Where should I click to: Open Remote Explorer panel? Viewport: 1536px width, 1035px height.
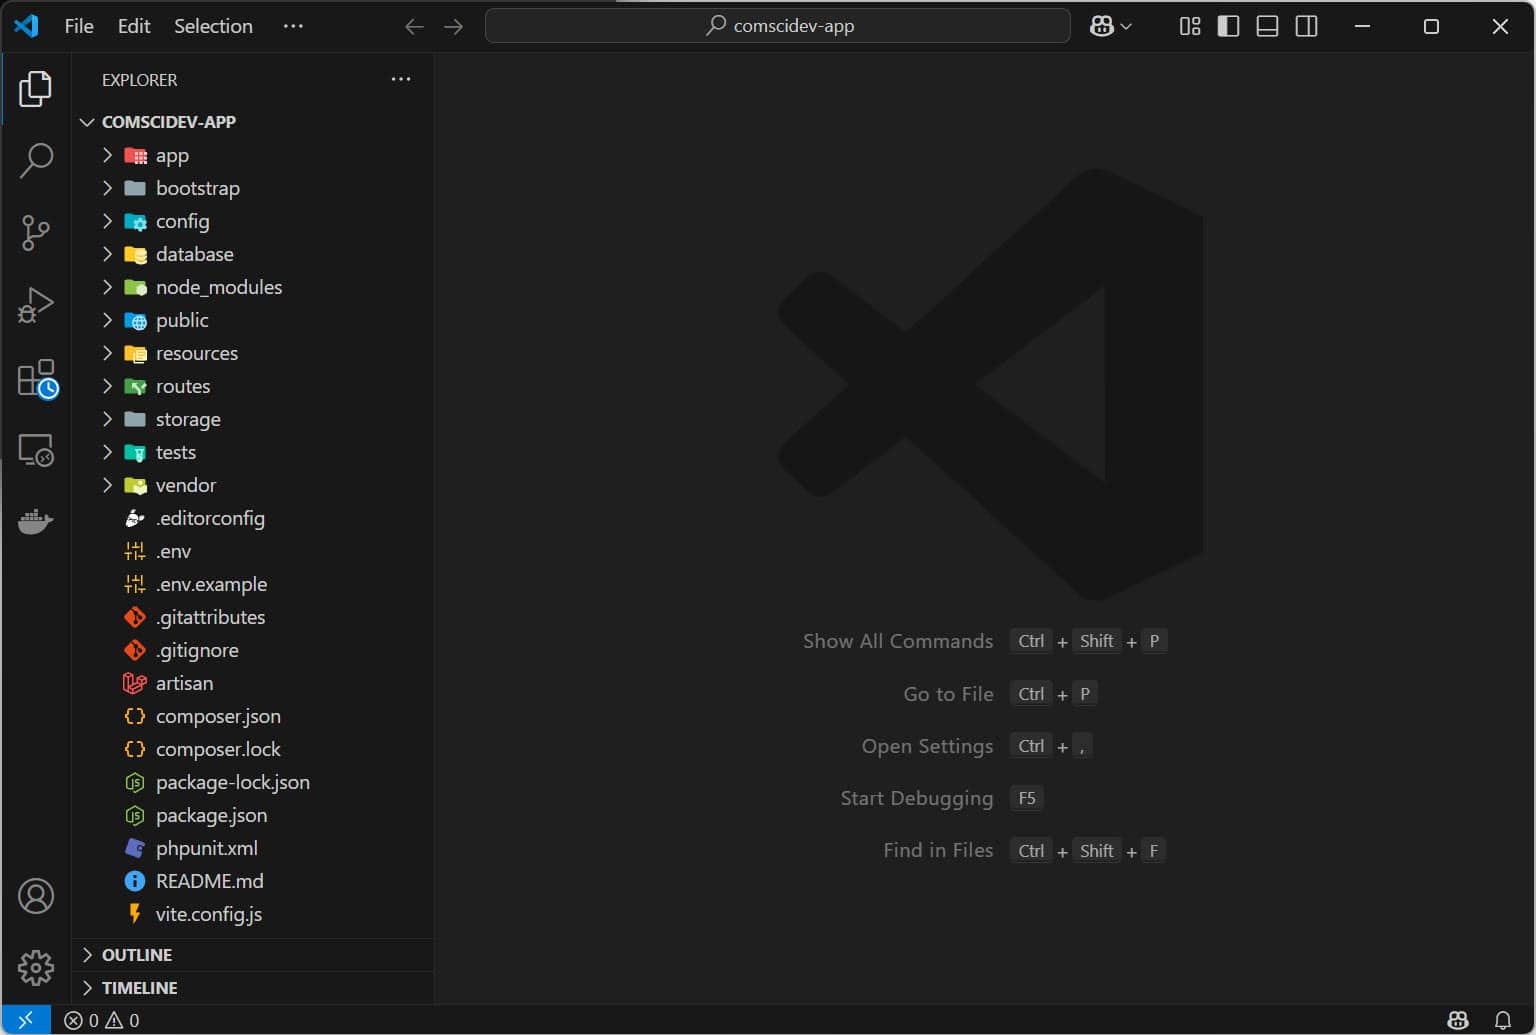36,451
